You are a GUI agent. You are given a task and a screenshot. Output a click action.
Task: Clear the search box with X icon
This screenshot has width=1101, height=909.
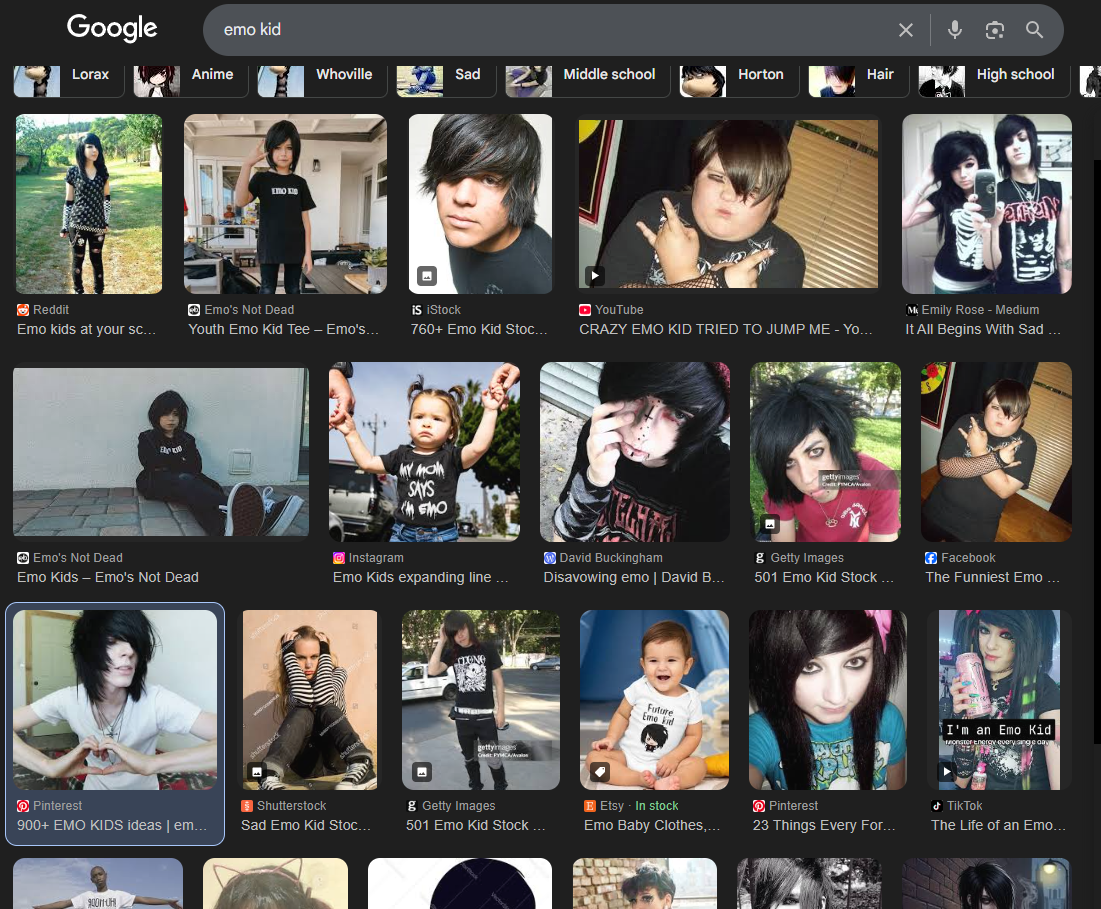tap(906, 30)
